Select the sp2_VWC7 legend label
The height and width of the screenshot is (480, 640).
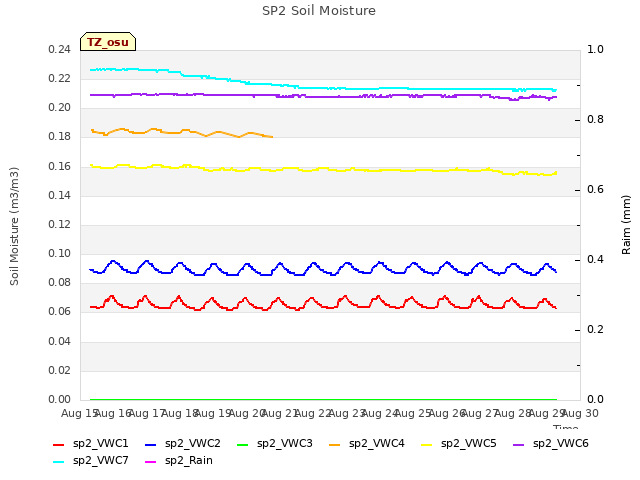100,461
